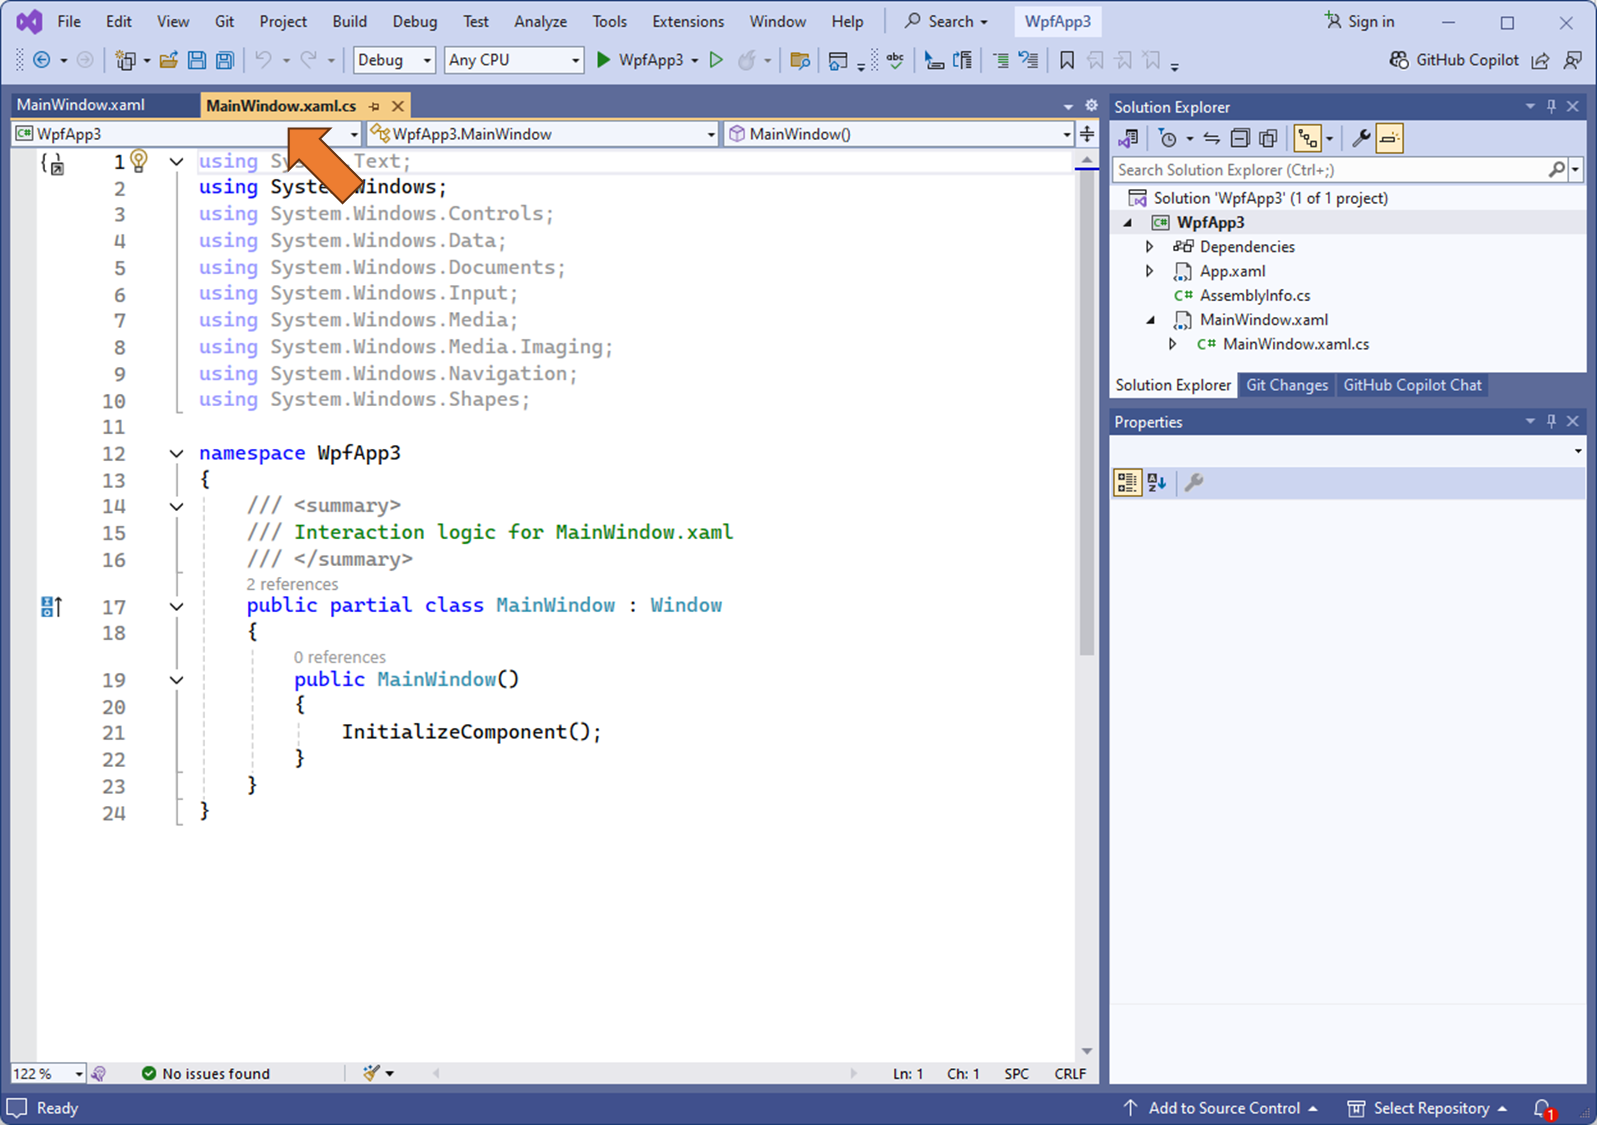Click the Send Feedback person icon
The height and width of the screenshot is (1125, 1597).
click(1573, 60)
